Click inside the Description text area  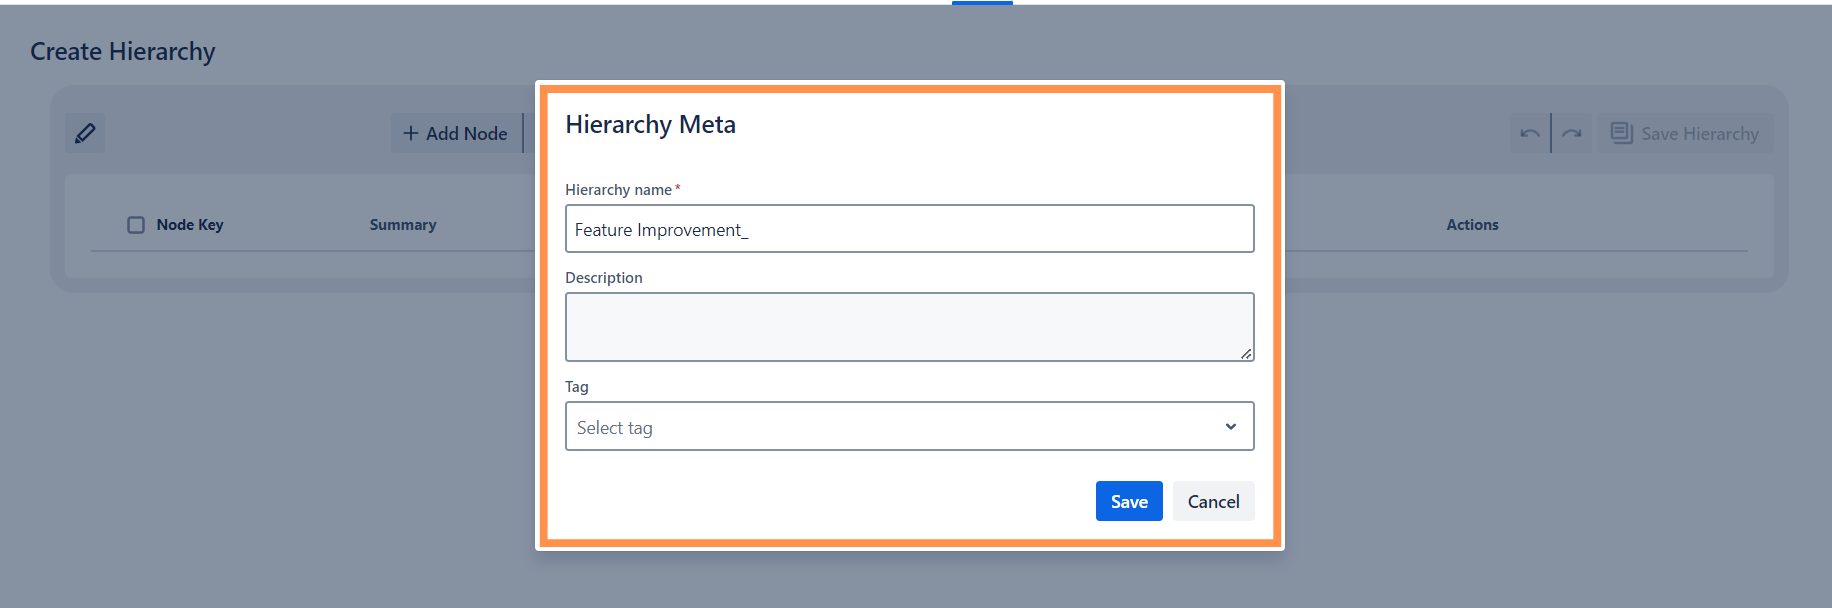[x=909, y=326]
